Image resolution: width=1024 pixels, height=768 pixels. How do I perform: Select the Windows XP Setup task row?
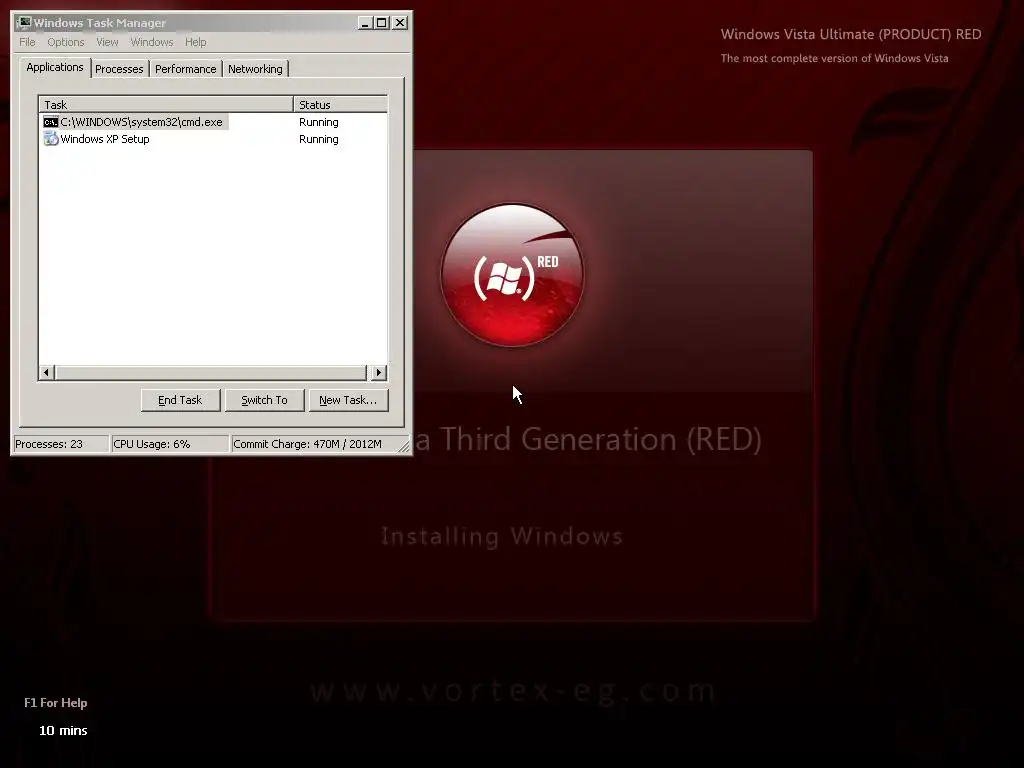coord(213,139)
